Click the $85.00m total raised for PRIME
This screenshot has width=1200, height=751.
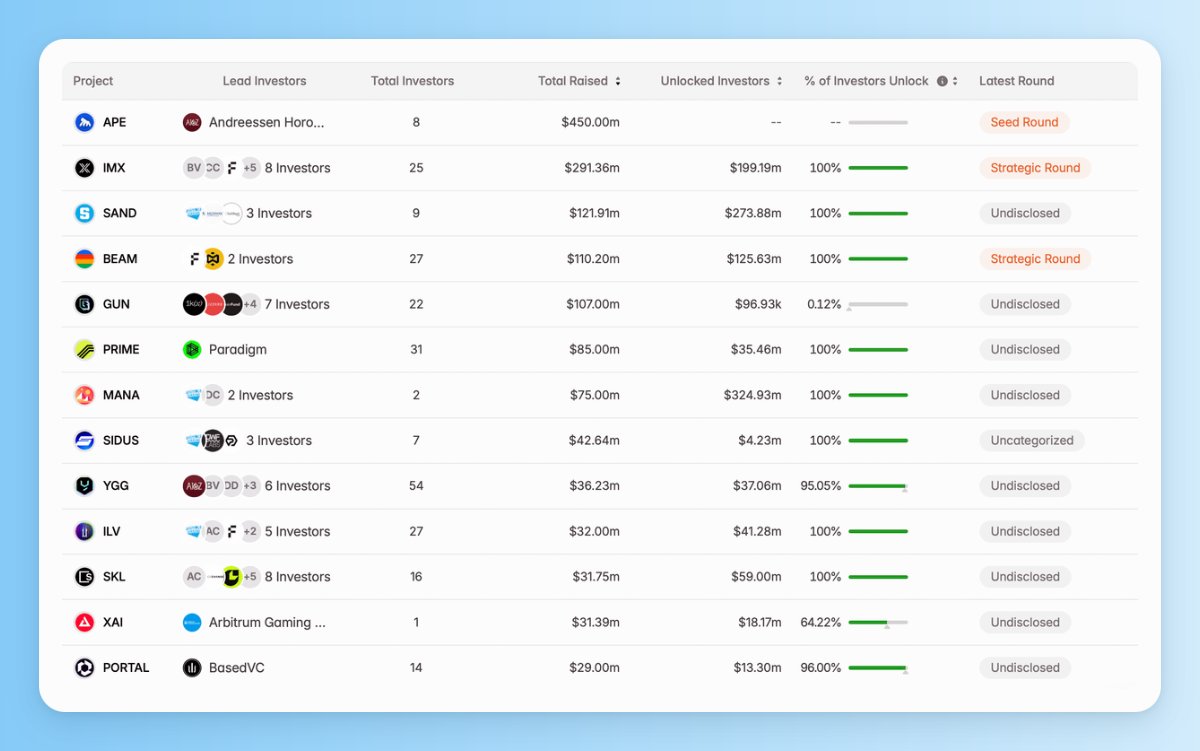[x=594, y=349]
